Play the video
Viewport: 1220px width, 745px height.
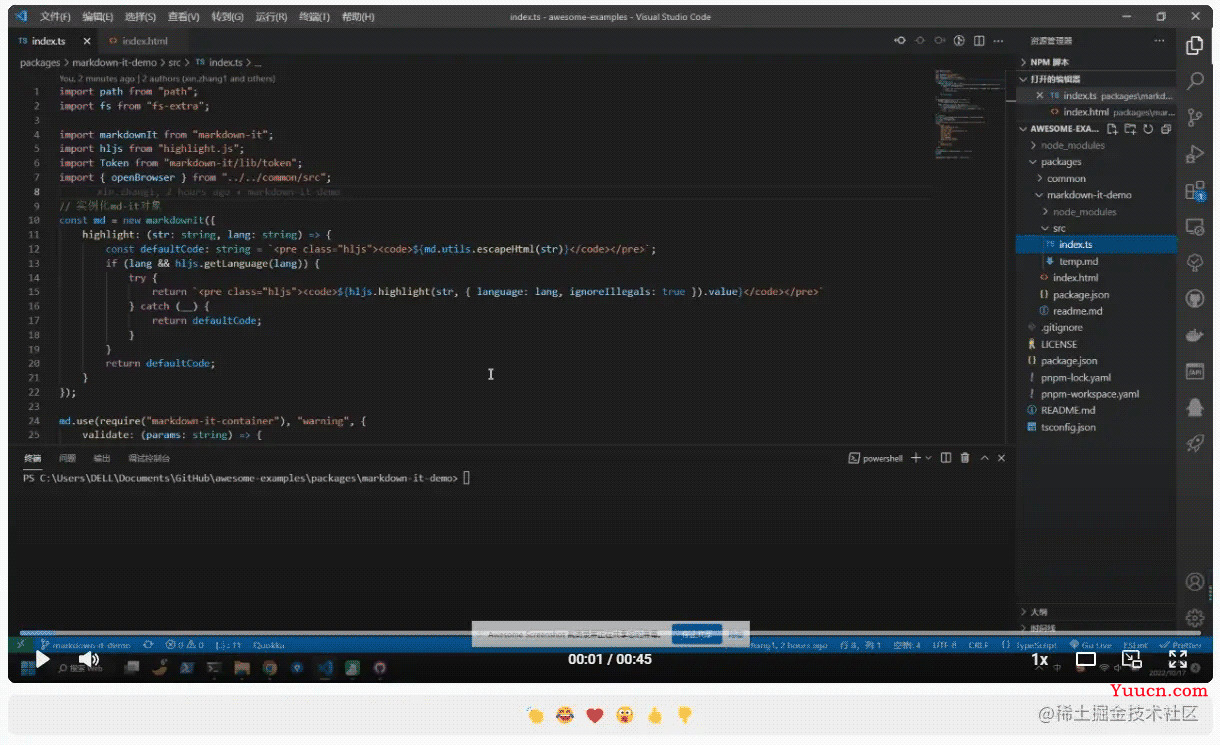[x=42, y=660]
